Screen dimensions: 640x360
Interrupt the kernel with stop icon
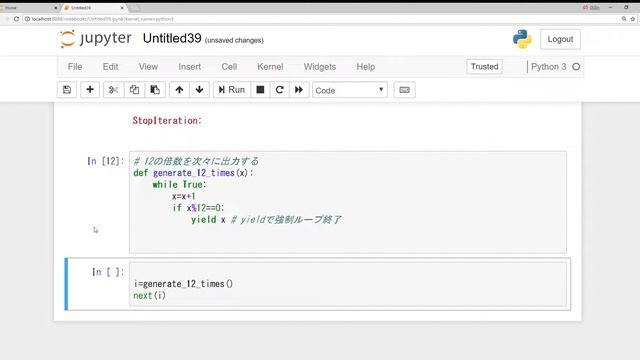point(260,90)
